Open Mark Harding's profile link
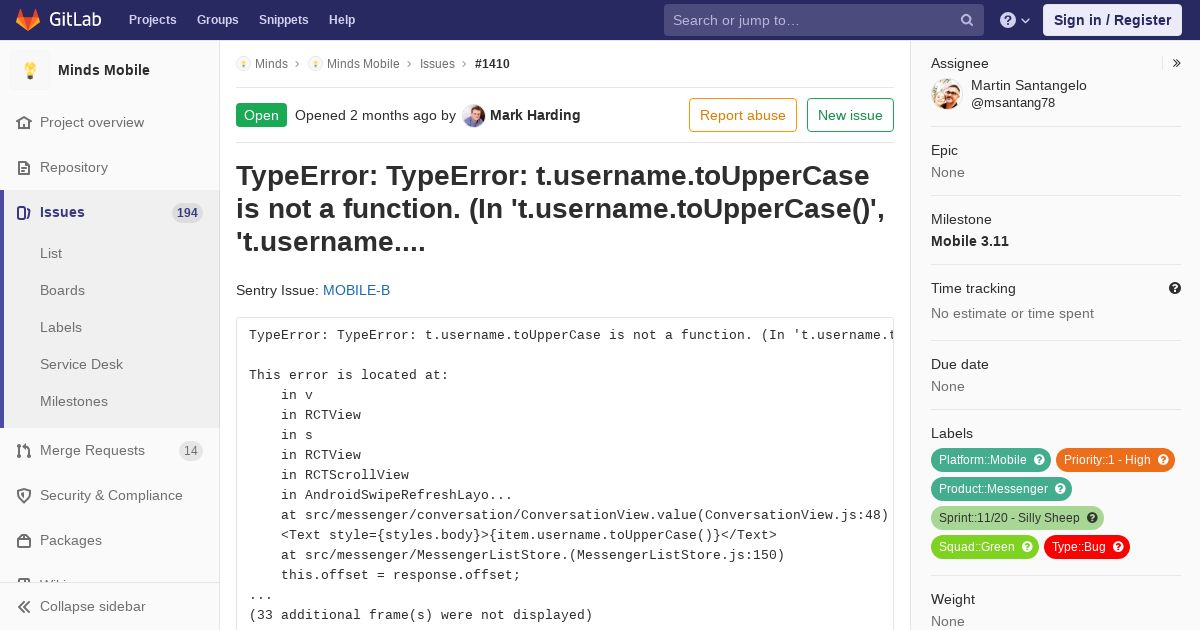Image resolution: width=1200 pixels, height=630 pixels. pos(535,115)
